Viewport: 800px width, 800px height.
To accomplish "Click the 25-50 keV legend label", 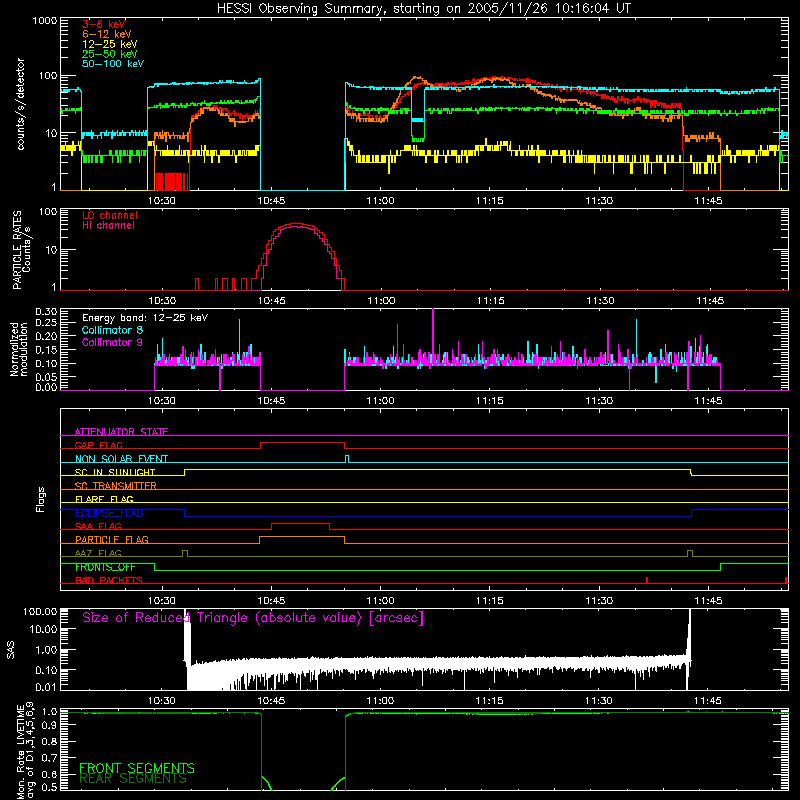I will pyautogui.click(x=109, y=54).
